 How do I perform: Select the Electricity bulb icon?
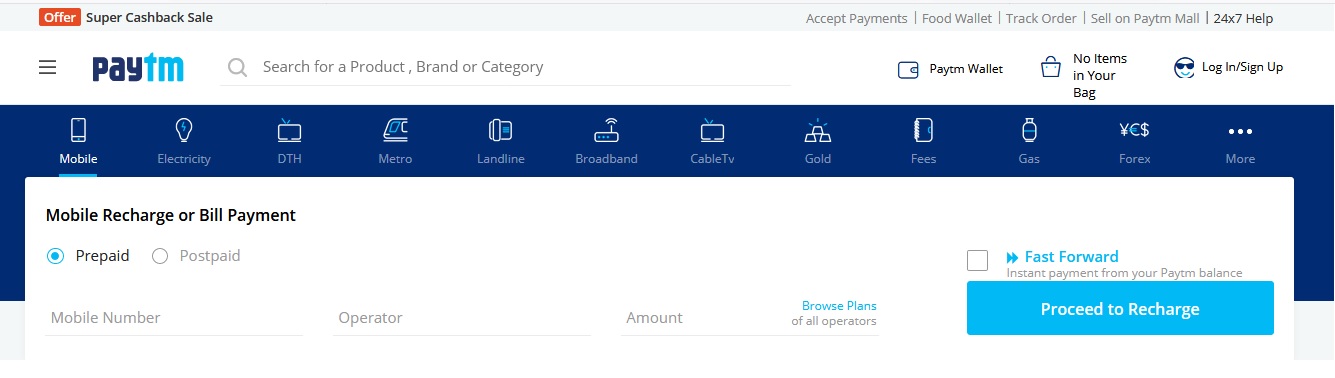pyautogui.click(x=184, y=130)
